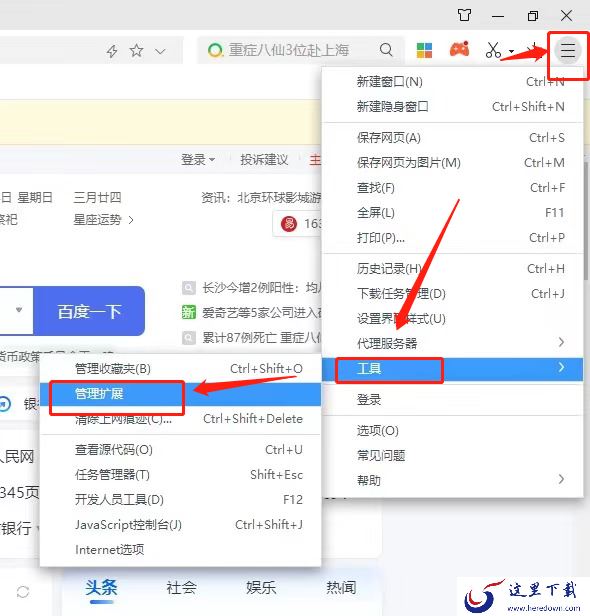This screenshot has width=590, height=616.
Task: Open the browser main menu hamburger icon
Action: [568, 50]
